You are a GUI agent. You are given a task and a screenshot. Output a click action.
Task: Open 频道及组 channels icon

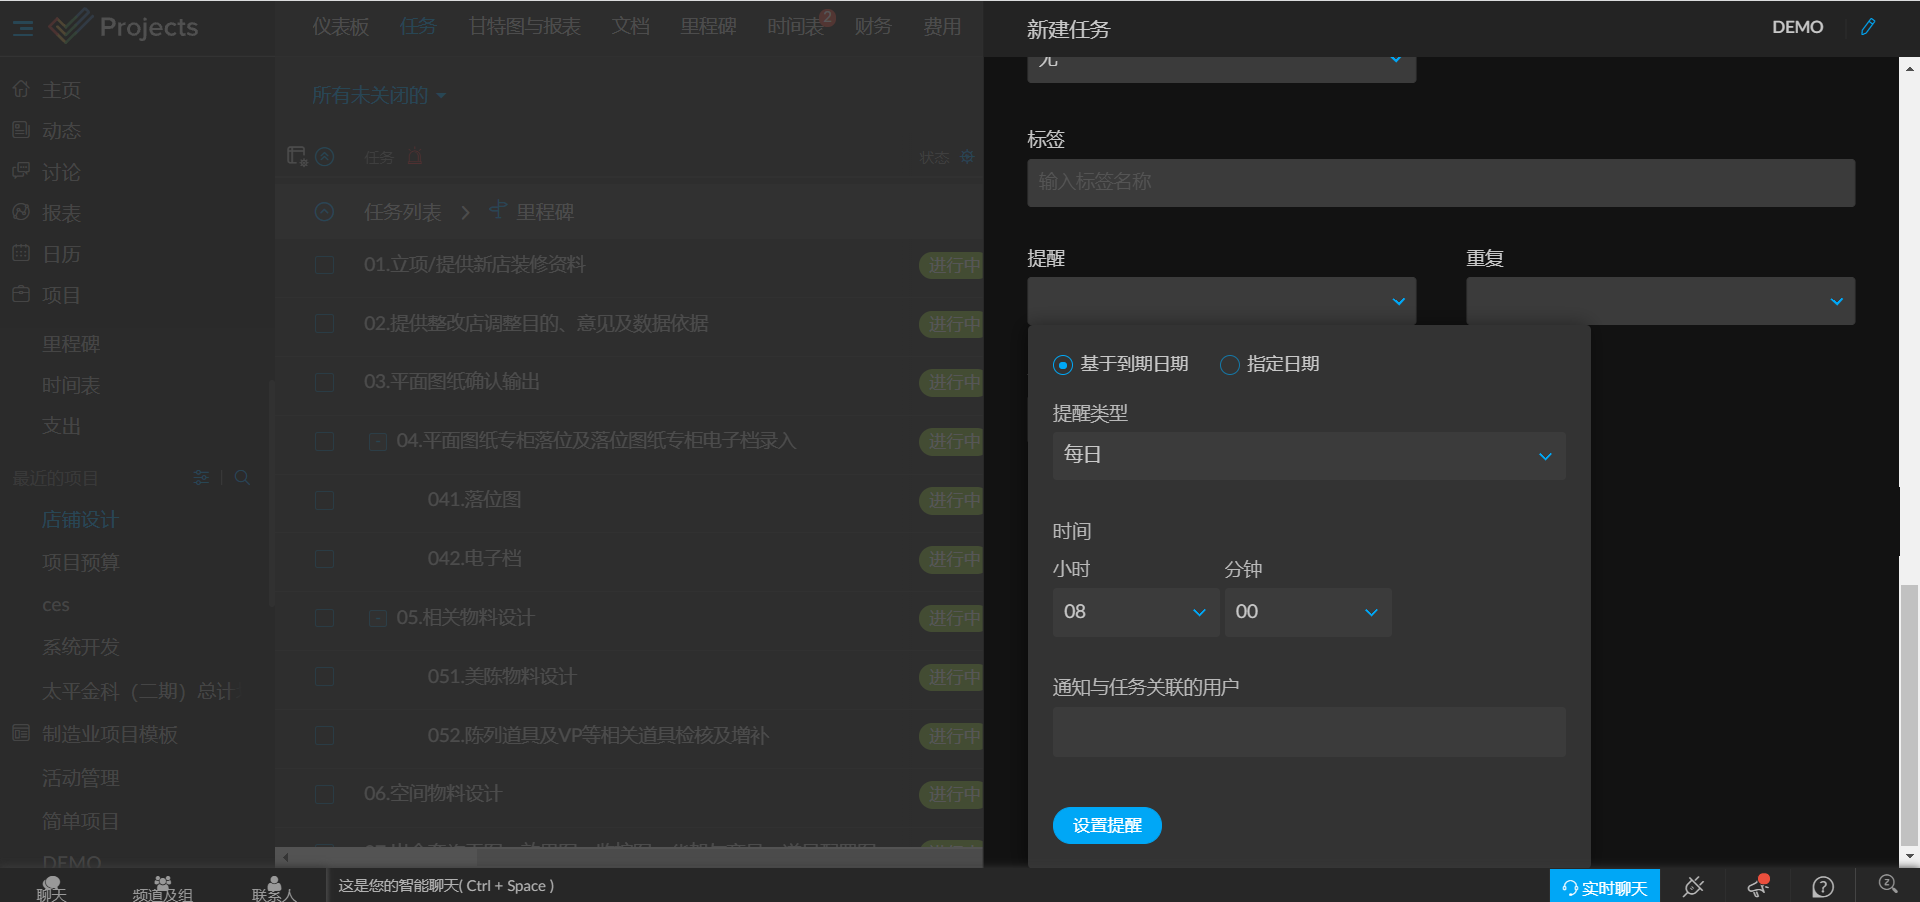click(x=162, y=888)
